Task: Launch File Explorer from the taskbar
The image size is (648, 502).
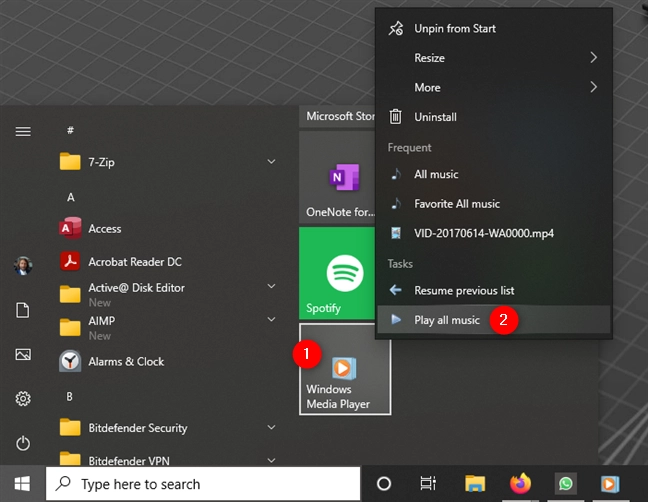Action: coord(475,483)
